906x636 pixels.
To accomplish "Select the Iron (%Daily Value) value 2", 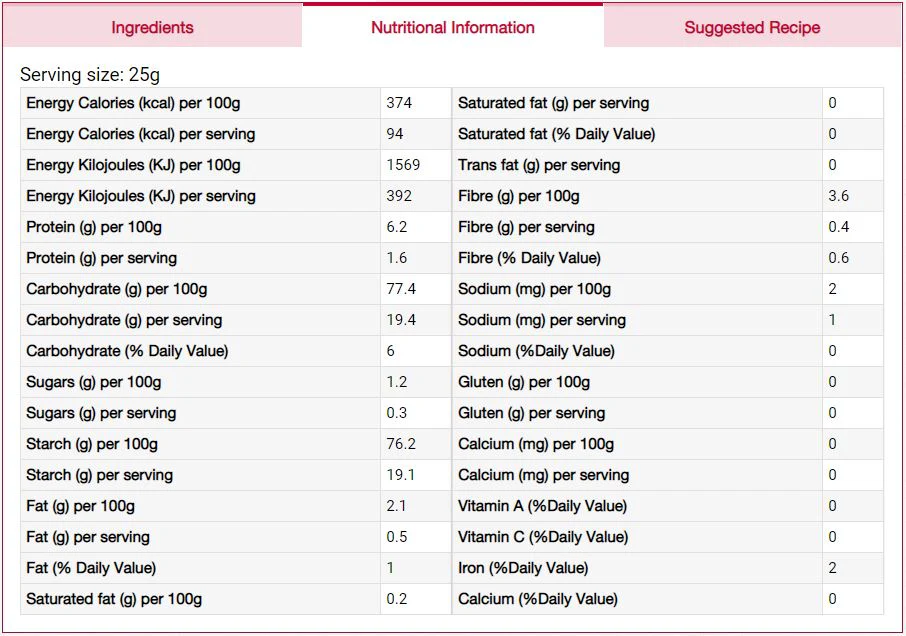I will (x=833, y=568).
